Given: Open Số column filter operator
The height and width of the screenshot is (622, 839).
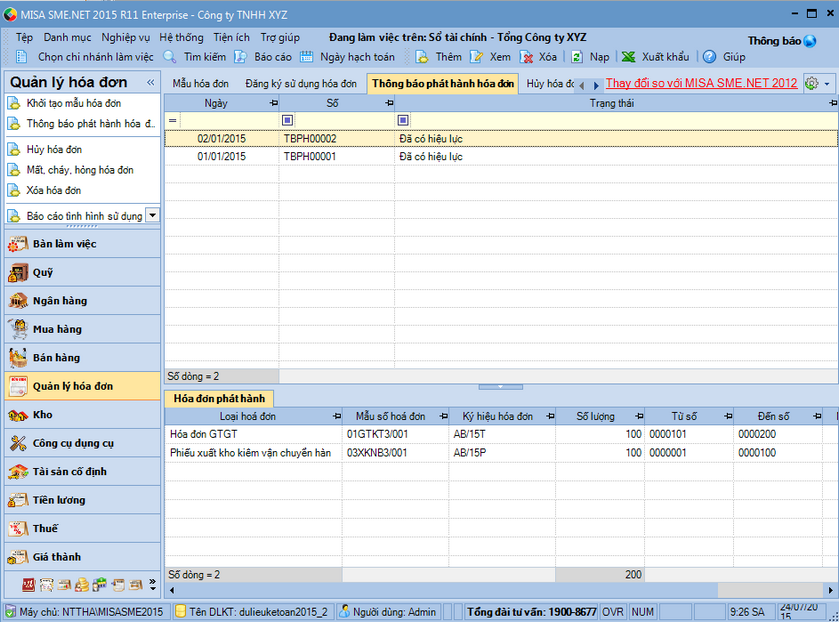Looking at the screenshot, I should (x=287, y=120).
